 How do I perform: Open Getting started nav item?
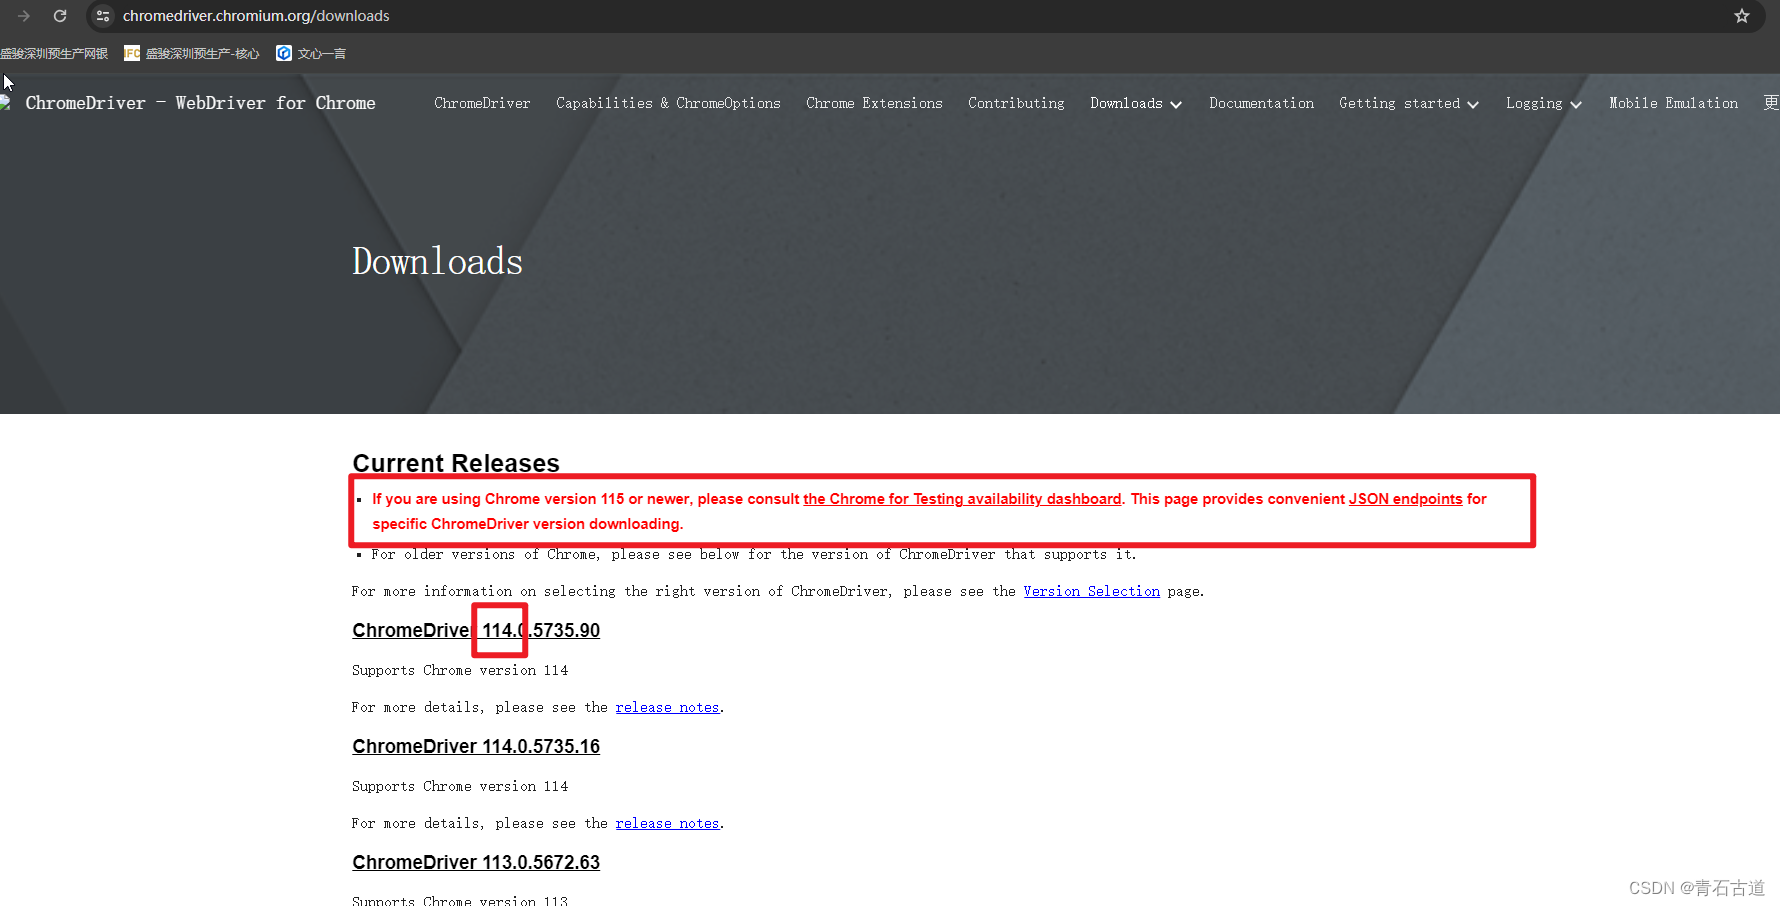(1399, 103)
